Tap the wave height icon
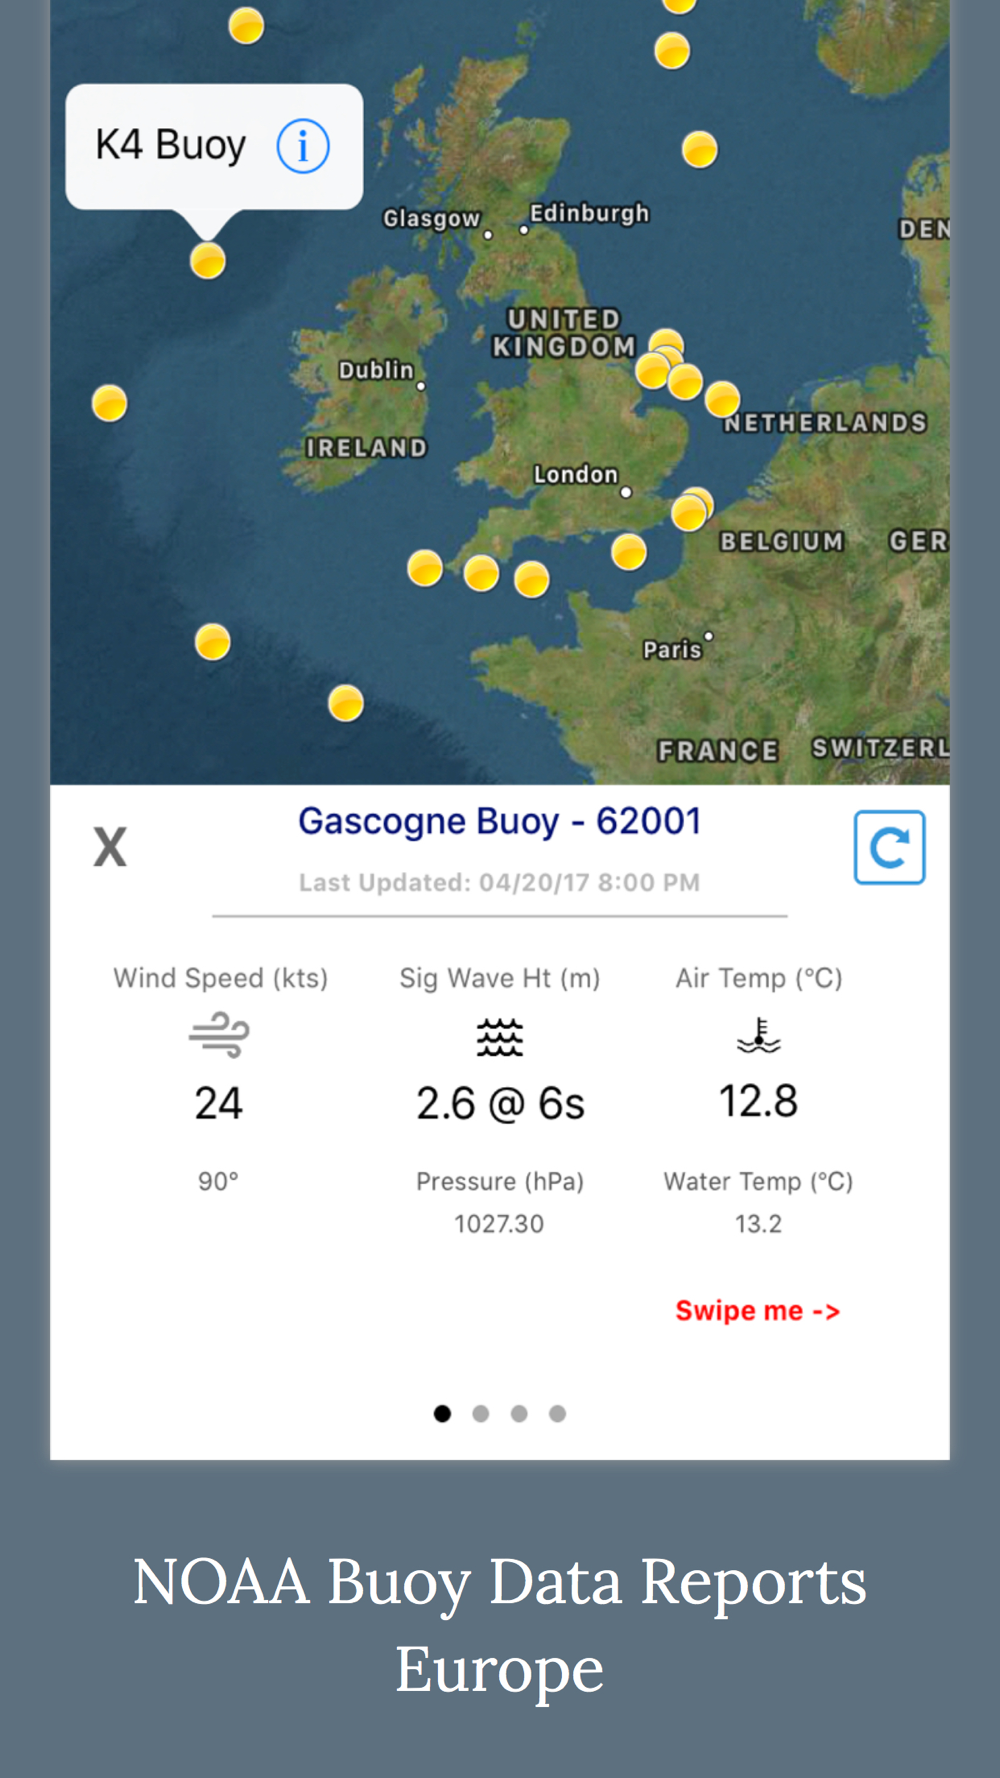 499,1037
